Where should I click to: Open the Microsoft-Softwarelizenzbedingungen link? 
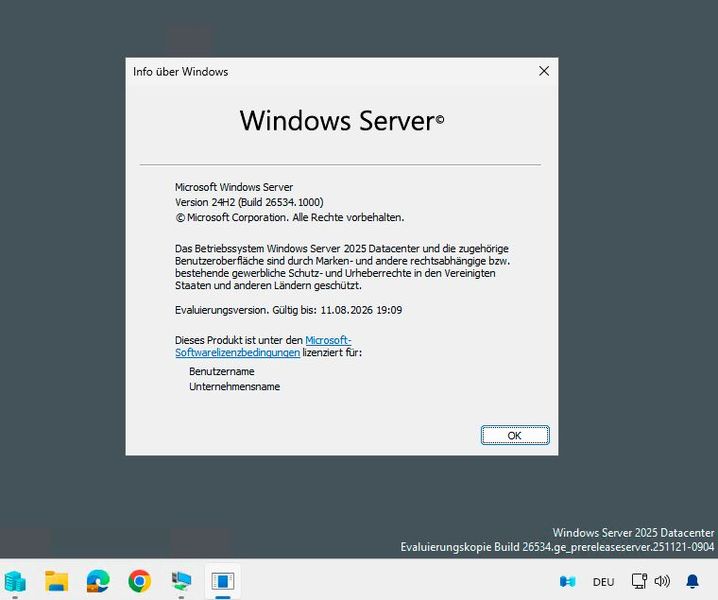[263, 346]
